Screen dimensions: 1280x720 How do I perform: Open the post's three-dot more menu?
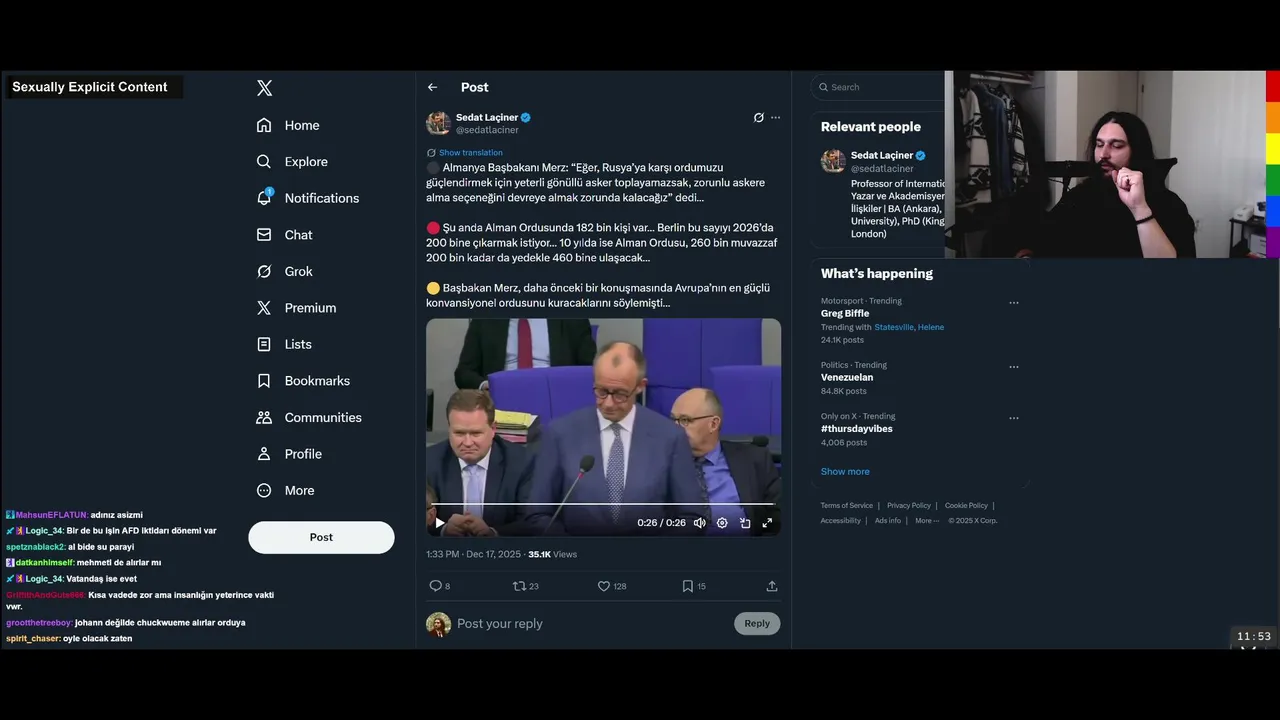(x=775, y=117)
